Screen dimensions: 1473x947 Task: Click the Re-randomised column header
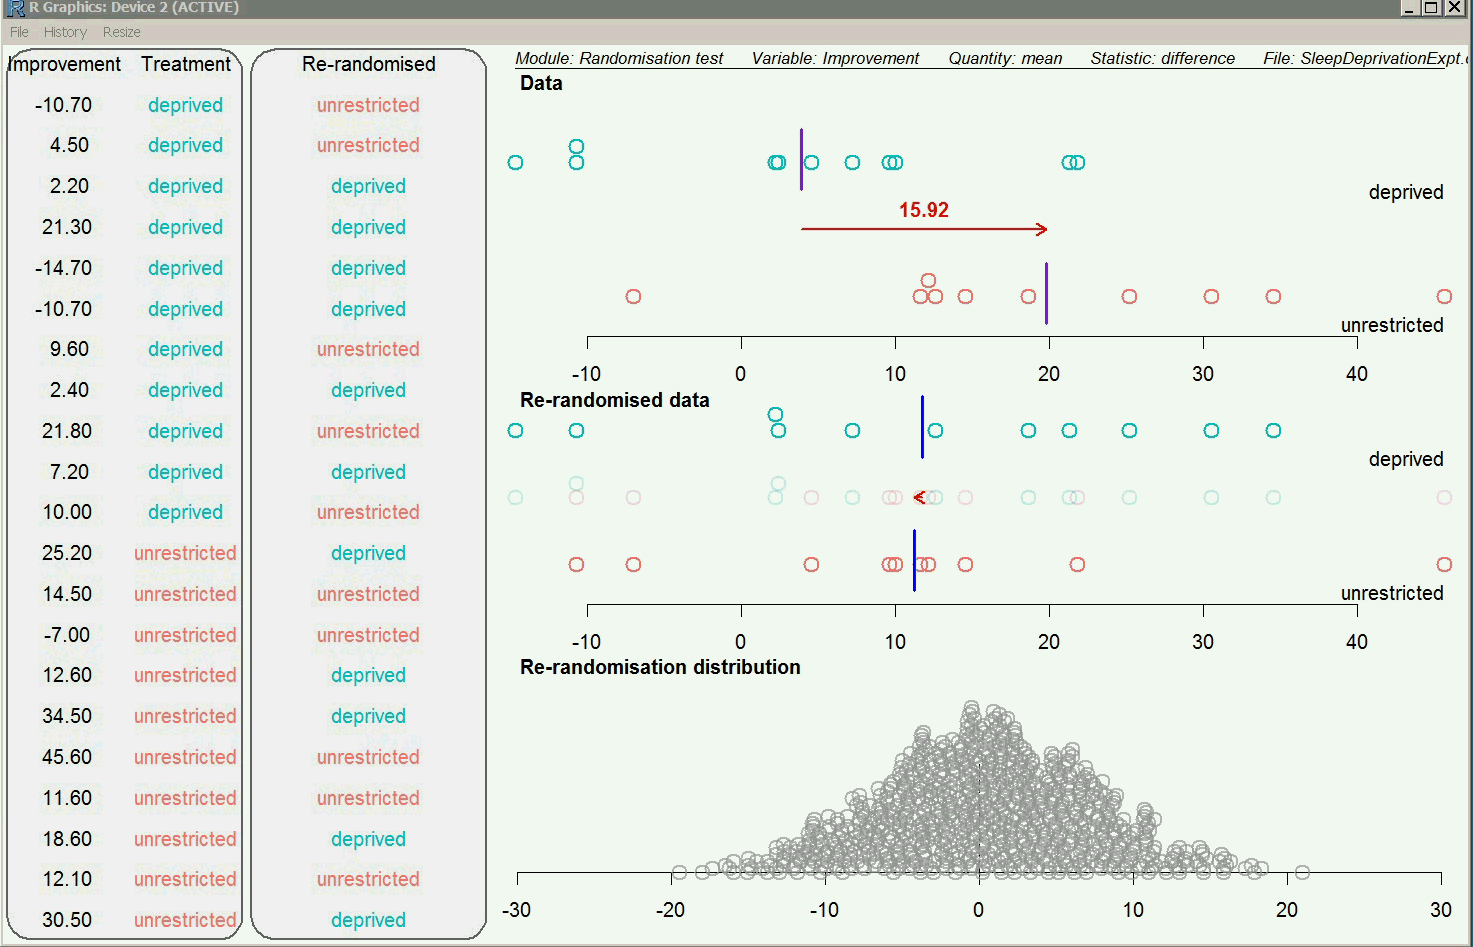[368, 64]
